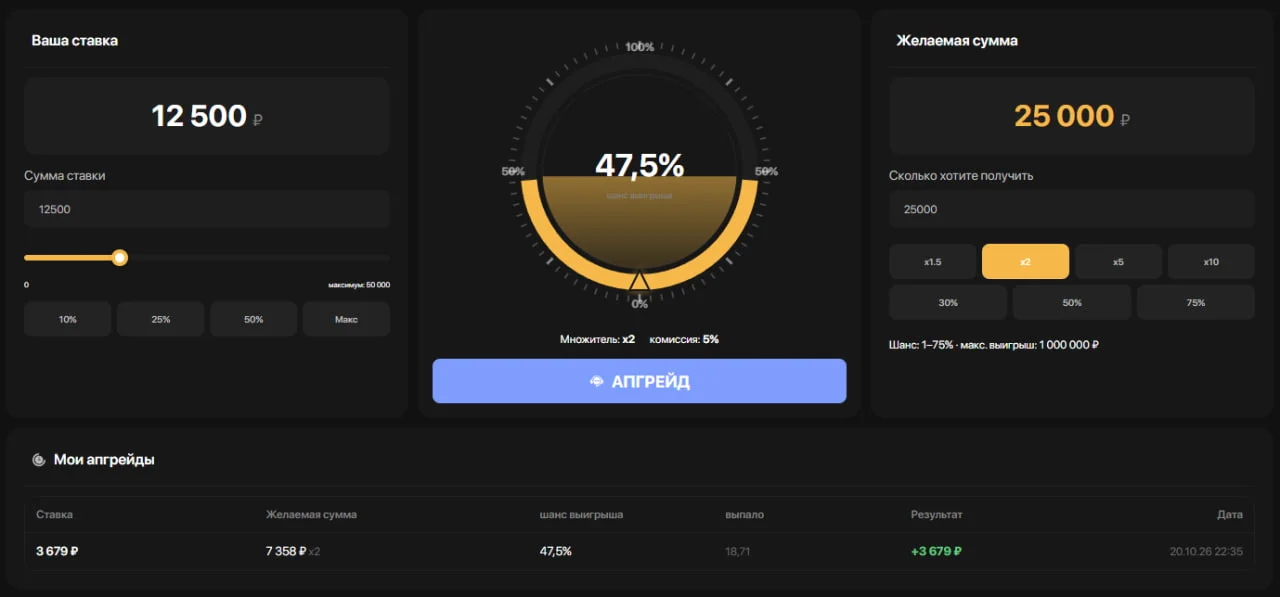Viewport: 1280px width, 597px height.
Task: Click the Сумма ставки input field
Action: pos(207,209)
